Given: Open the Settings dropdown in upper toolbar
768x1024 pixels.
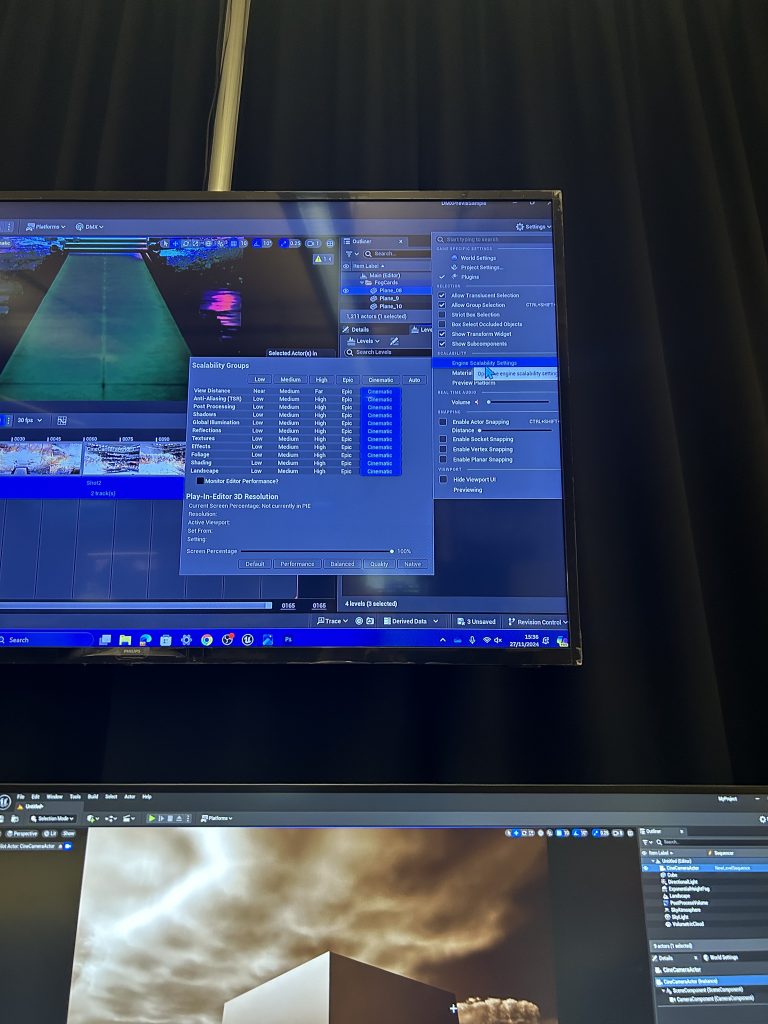Looking at the screenshot, I should click(533, 227).
